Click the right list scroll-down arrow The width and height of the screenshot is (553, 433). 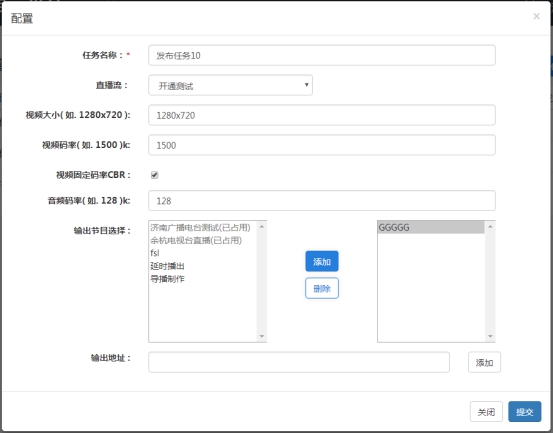490,336
